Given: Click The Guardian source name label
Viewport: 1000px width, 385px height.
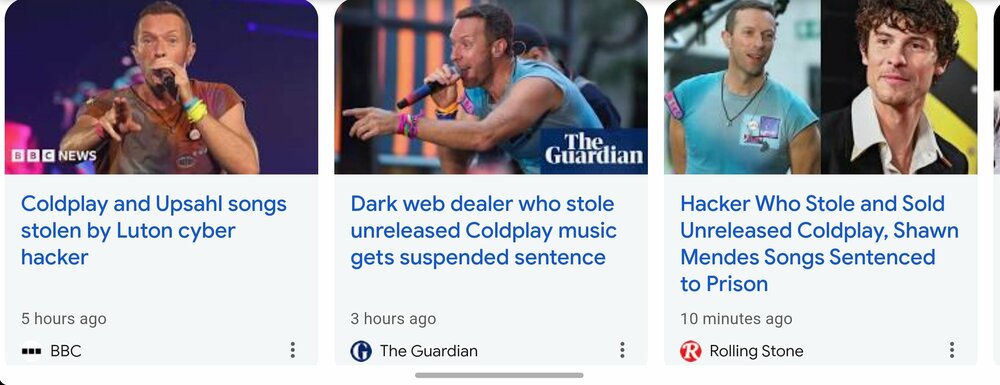Looking at the screenshot, I should [429, 351].
